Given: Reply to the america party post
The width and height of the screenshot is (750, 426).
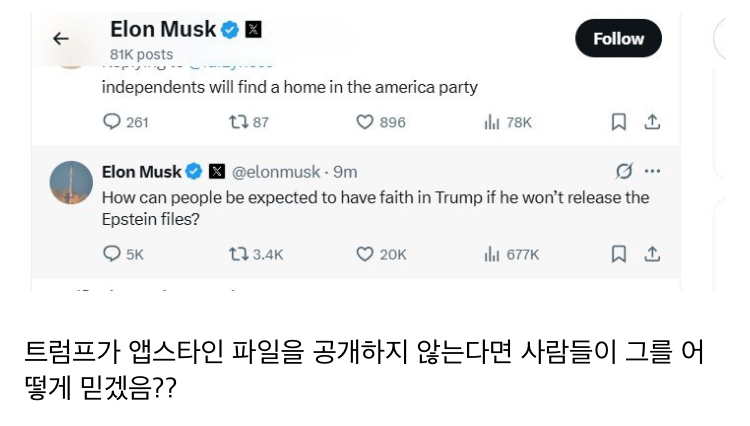Looking at the screenshot, I should pos(112,122).
